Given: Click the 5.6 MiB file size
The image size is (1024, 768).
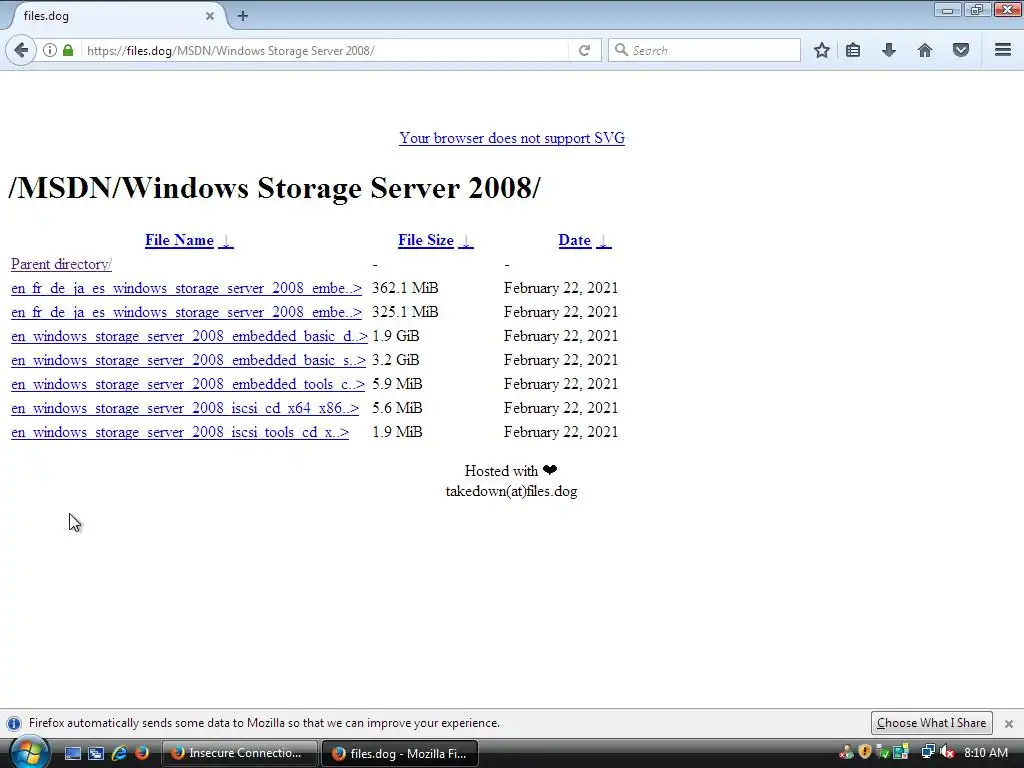Looking at the screenshot, I should 397,408.
